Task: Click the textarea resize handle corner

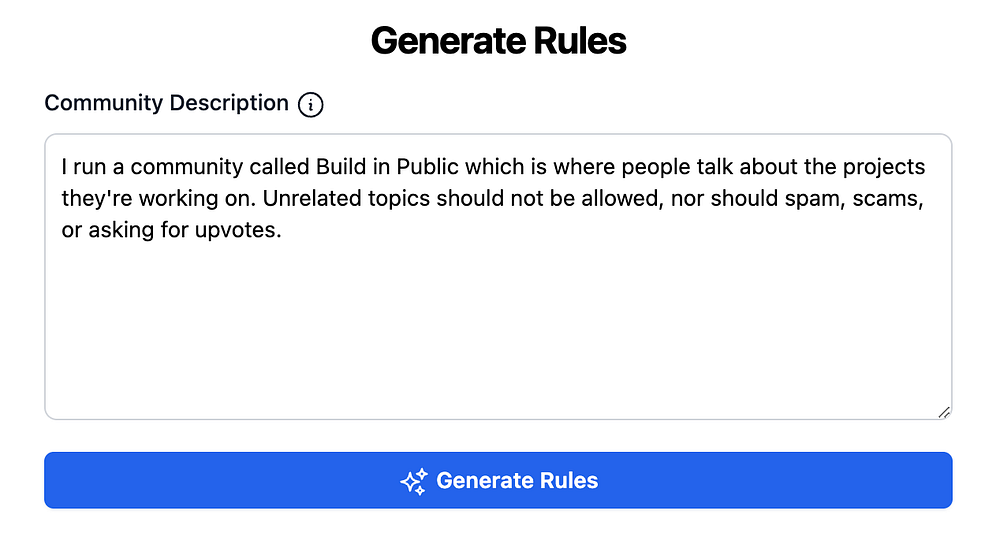Action: pyautogui.click(x=944, y=412)
